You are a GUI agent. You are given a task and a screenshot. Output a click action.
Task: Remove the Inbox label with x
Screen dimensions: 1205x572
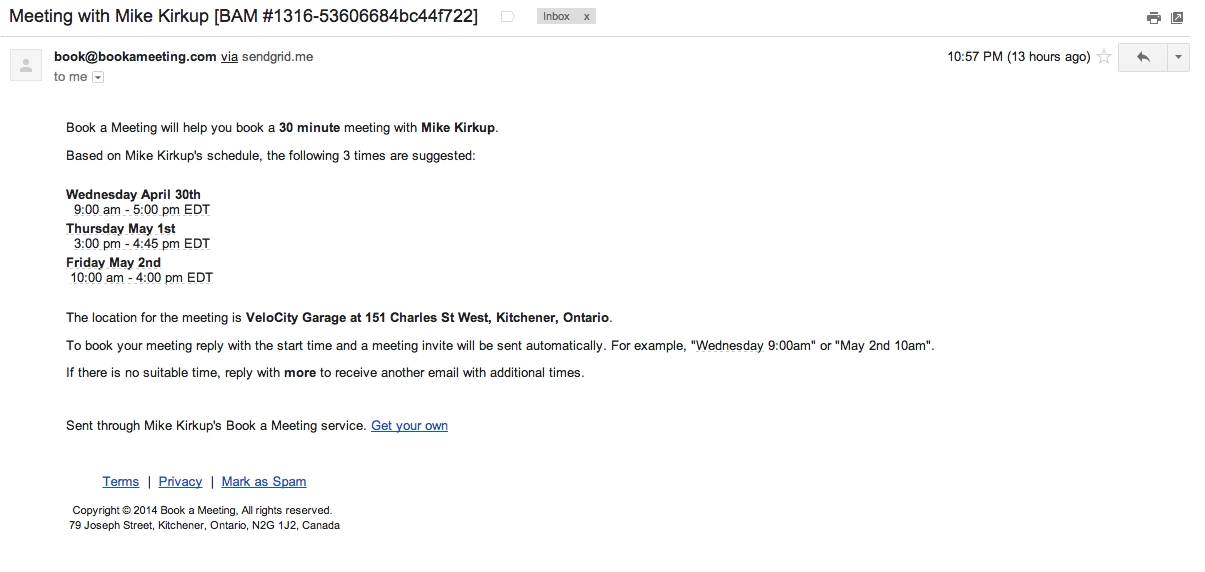586,17
